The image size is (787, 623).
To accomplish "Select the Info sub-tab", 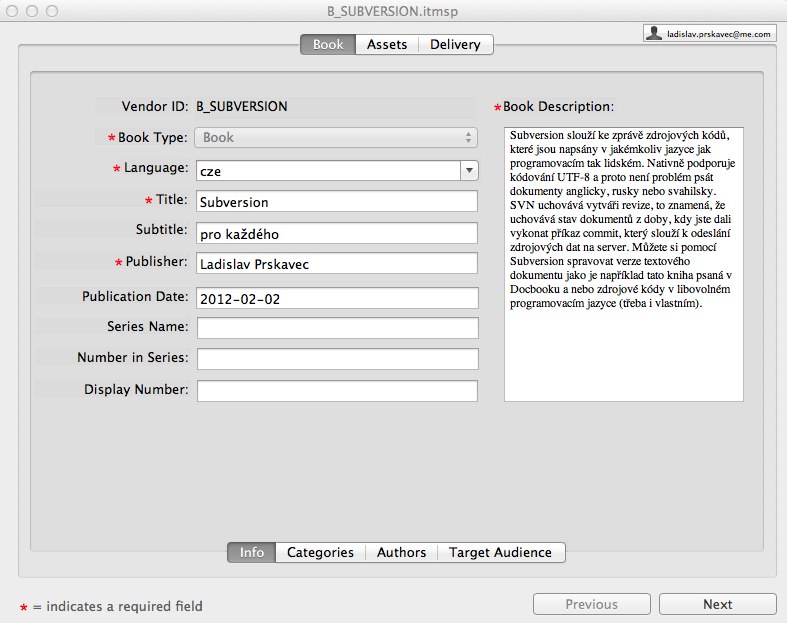I will (x=251, y=553).
